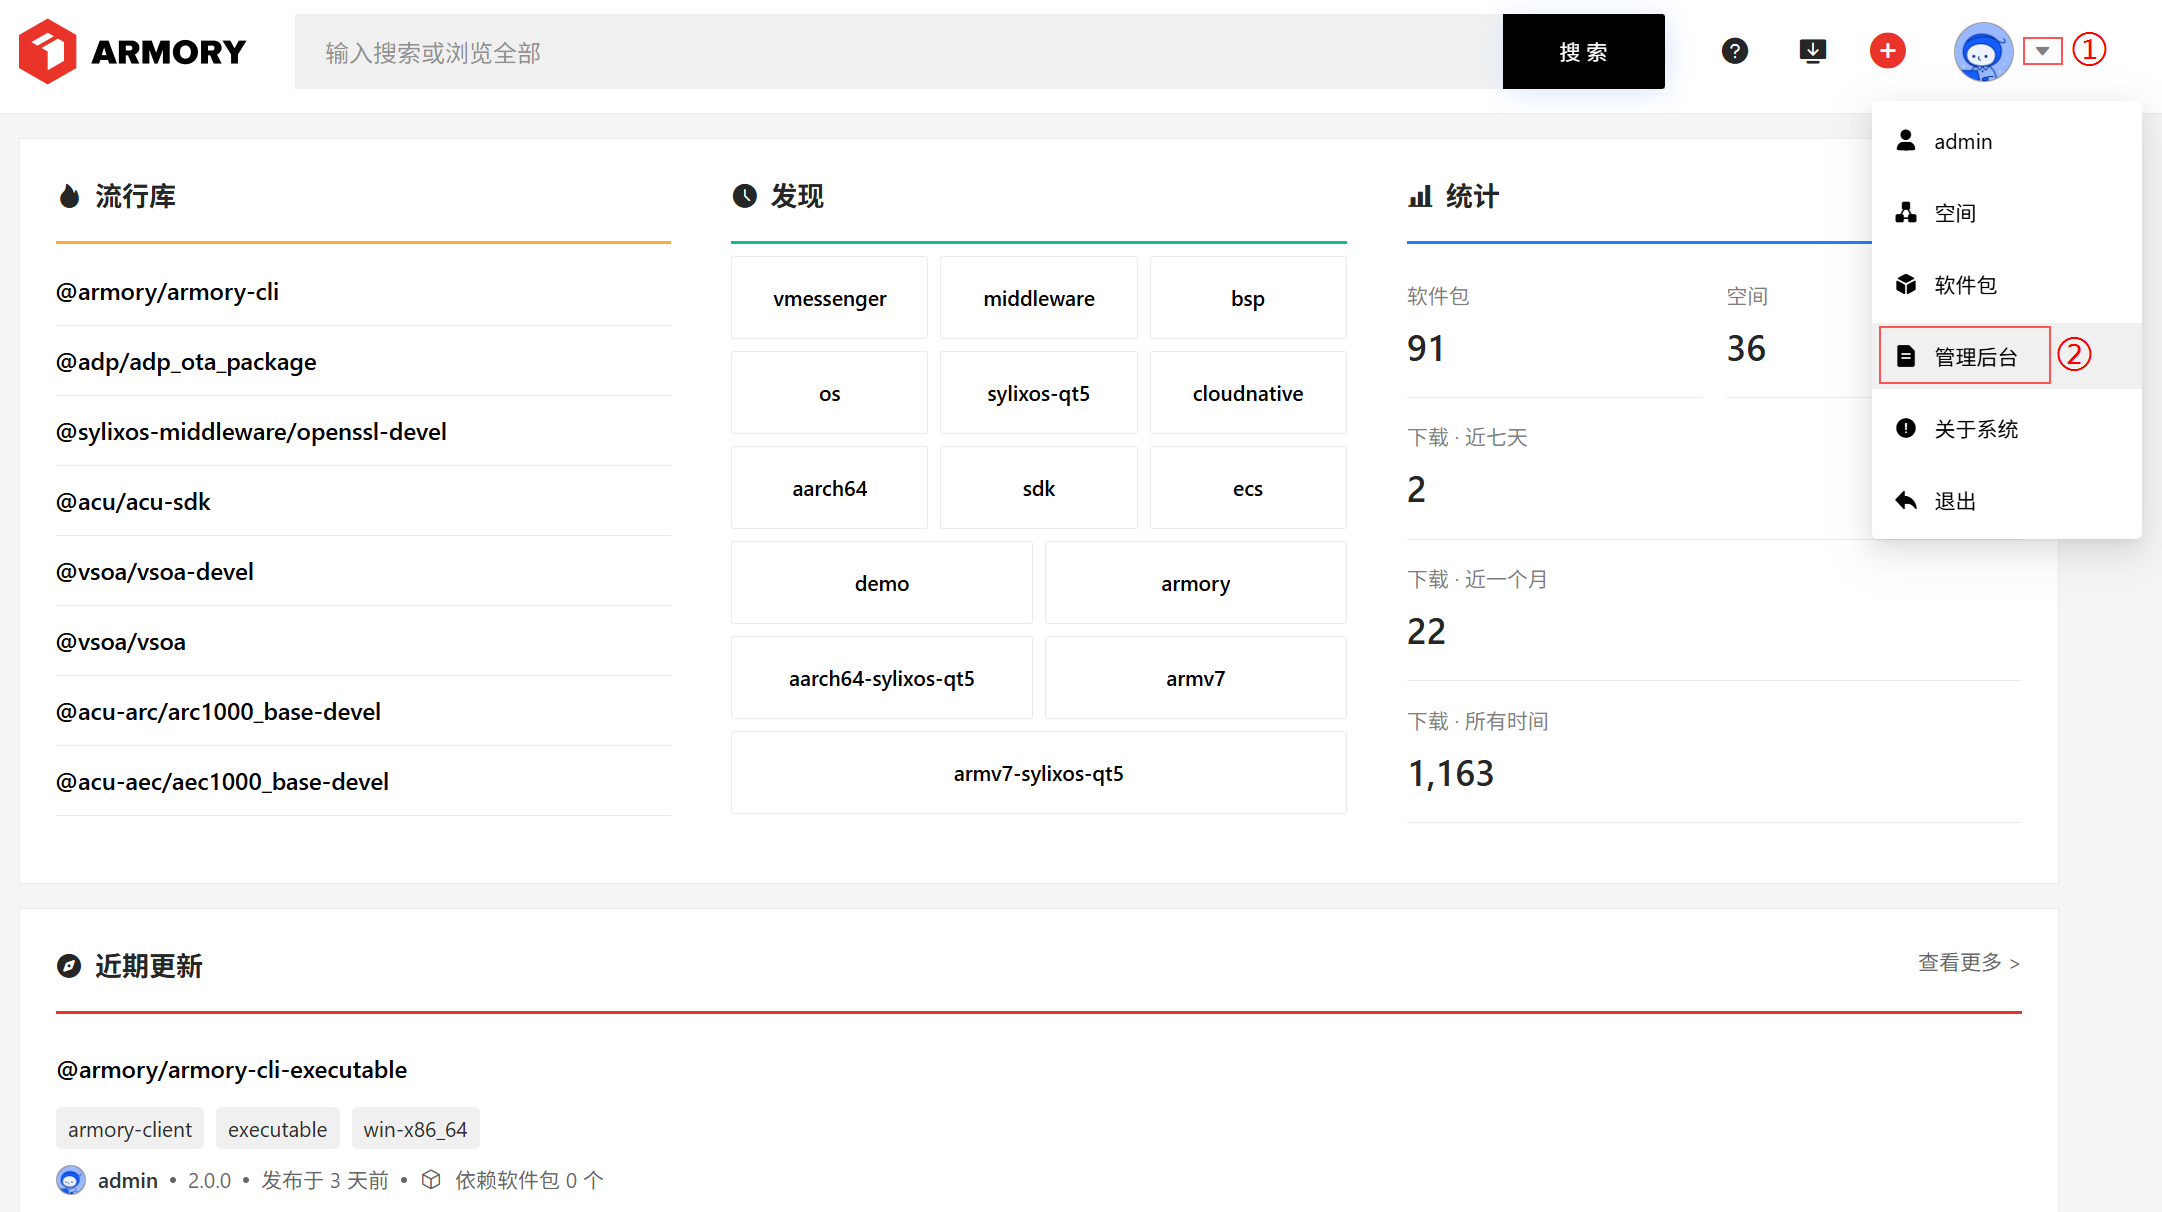Screen dimensions: 2162x1212
Task: Open the help question mark icon
Action: (1735, 51)
